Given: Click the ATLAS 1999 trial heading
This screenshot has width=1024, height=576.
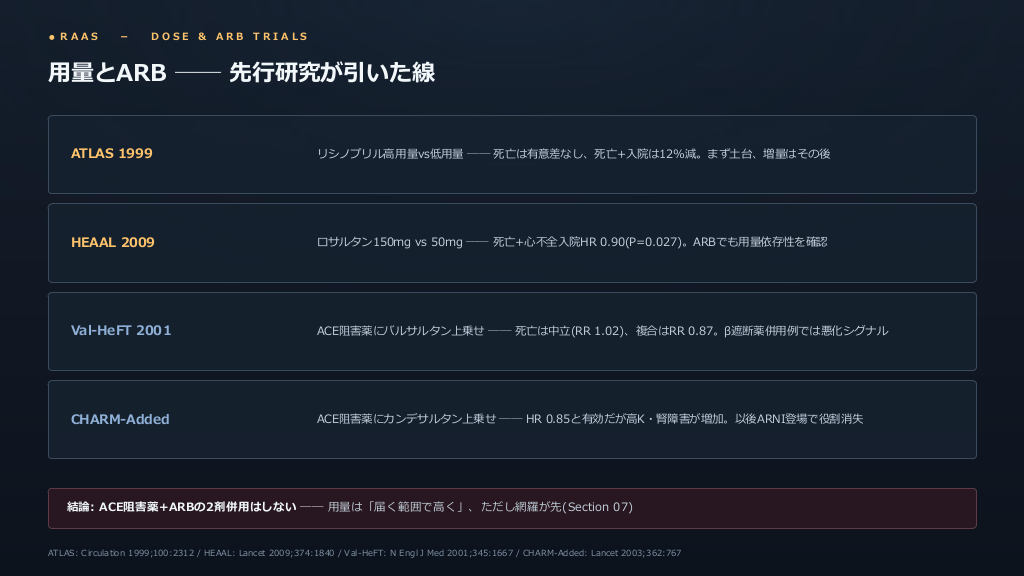Looking at the screenshot, I should [x=112, y=153].
